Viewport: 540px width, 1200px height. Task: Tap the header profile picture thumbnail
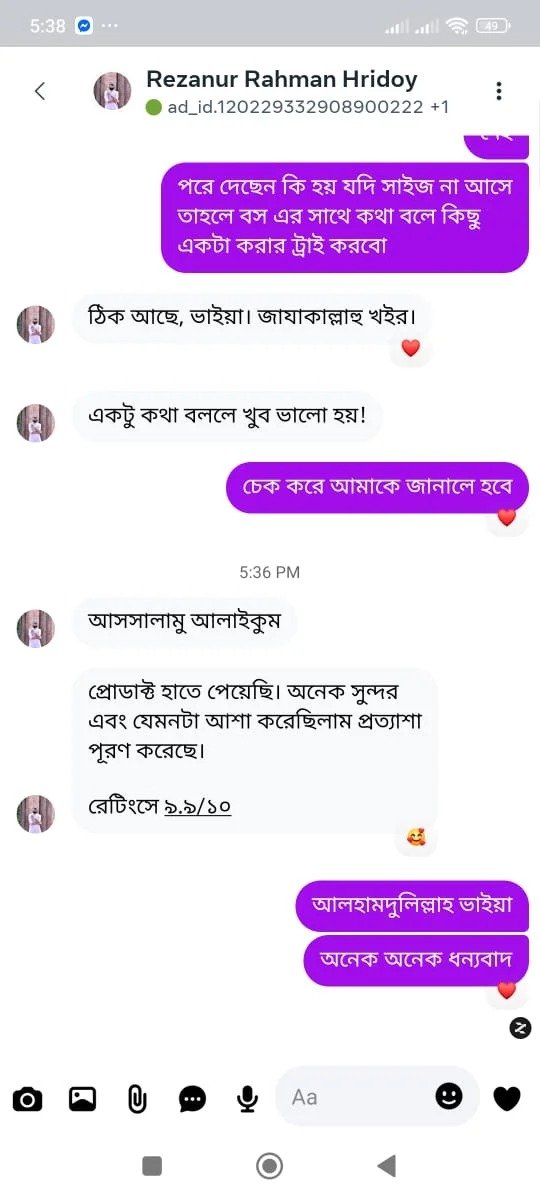tap(112, 91)
